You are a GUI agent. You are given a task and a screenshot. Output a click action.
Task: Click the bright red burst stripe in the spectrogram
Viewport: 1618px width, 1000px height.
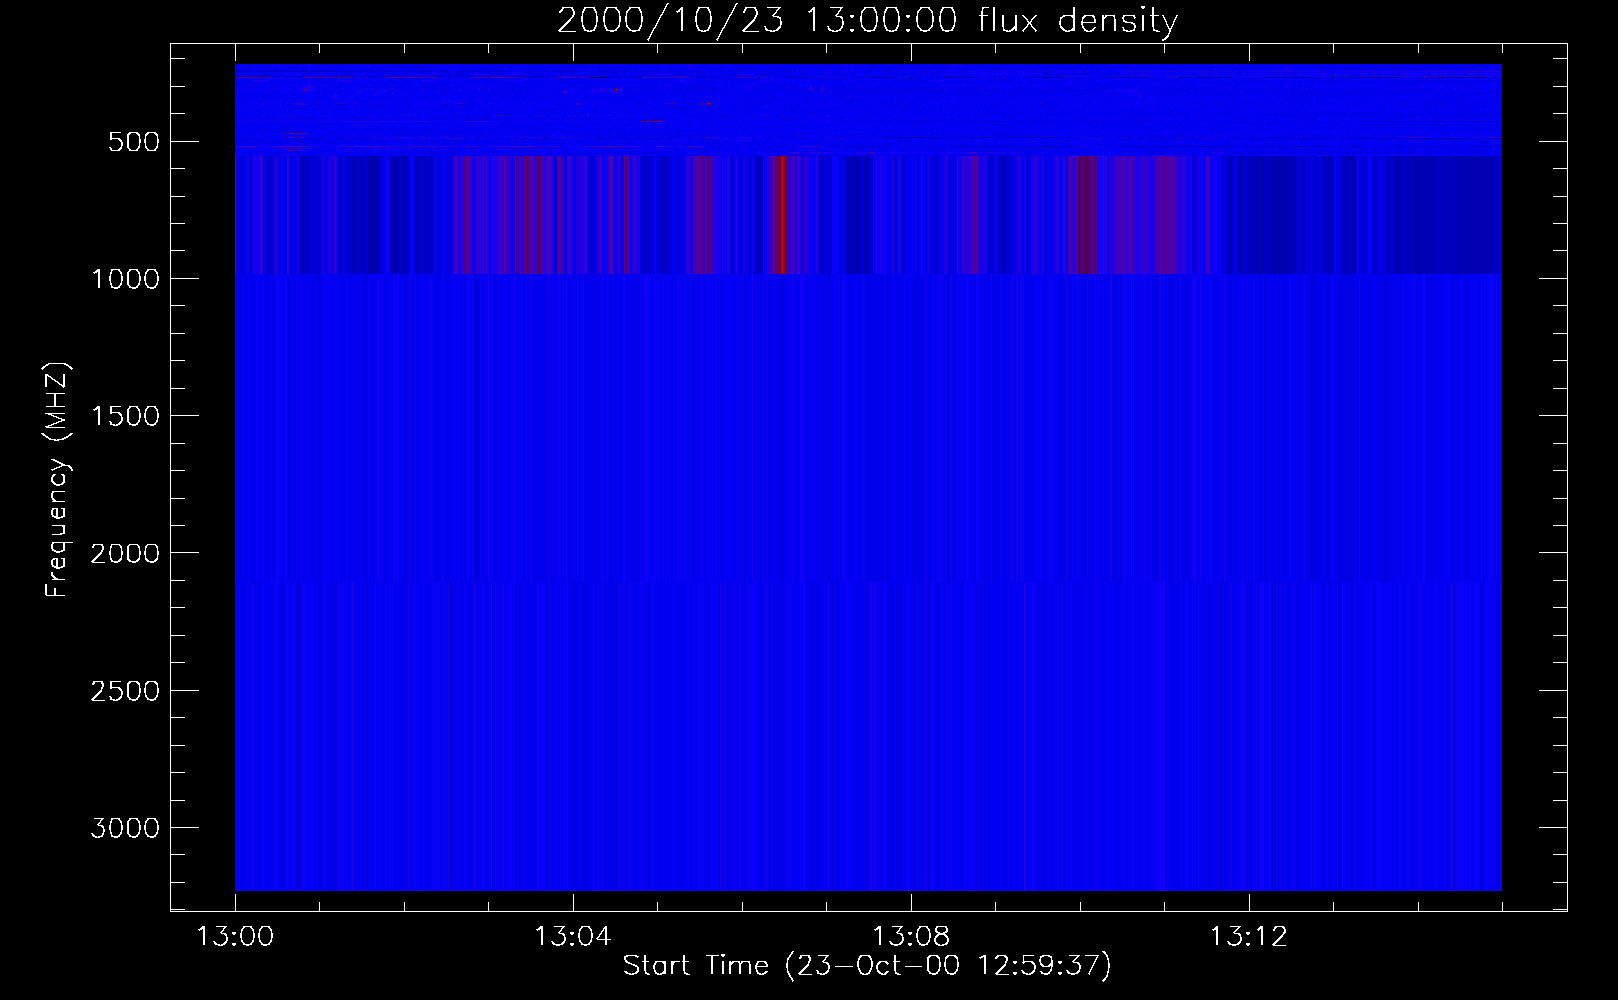point(781,214)
